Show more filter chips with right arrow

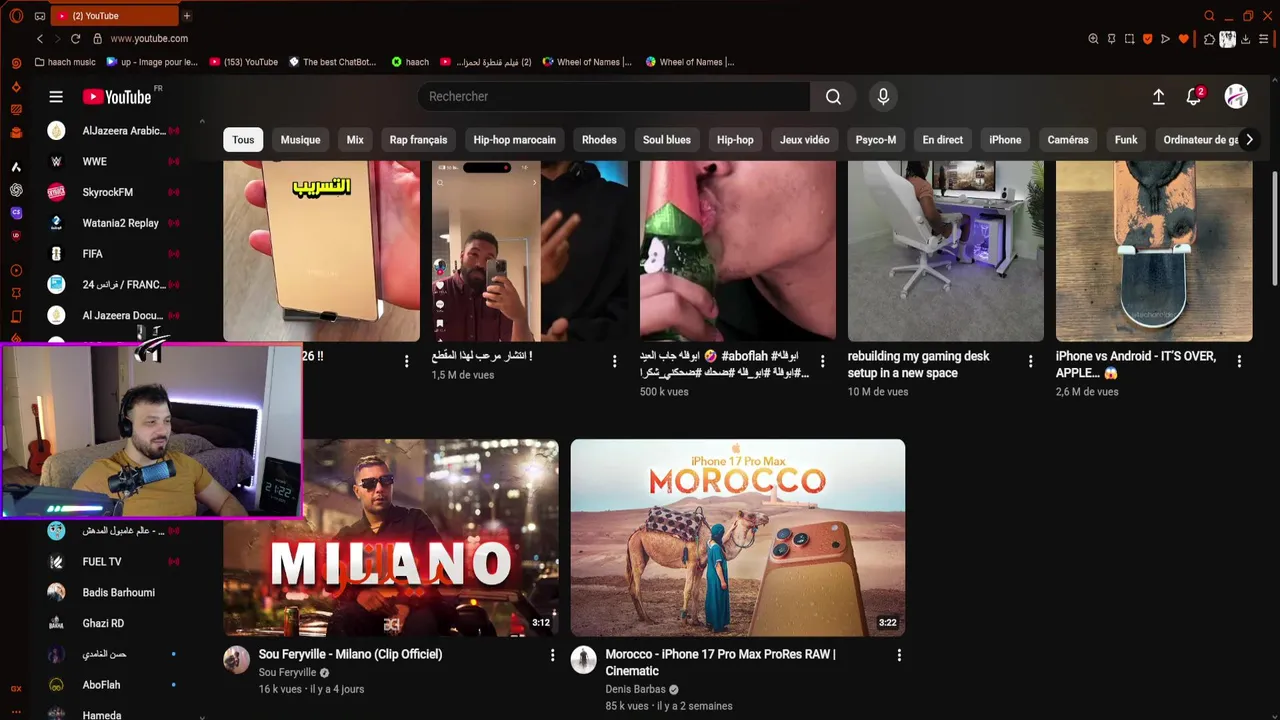click(x=1249, y=140)
